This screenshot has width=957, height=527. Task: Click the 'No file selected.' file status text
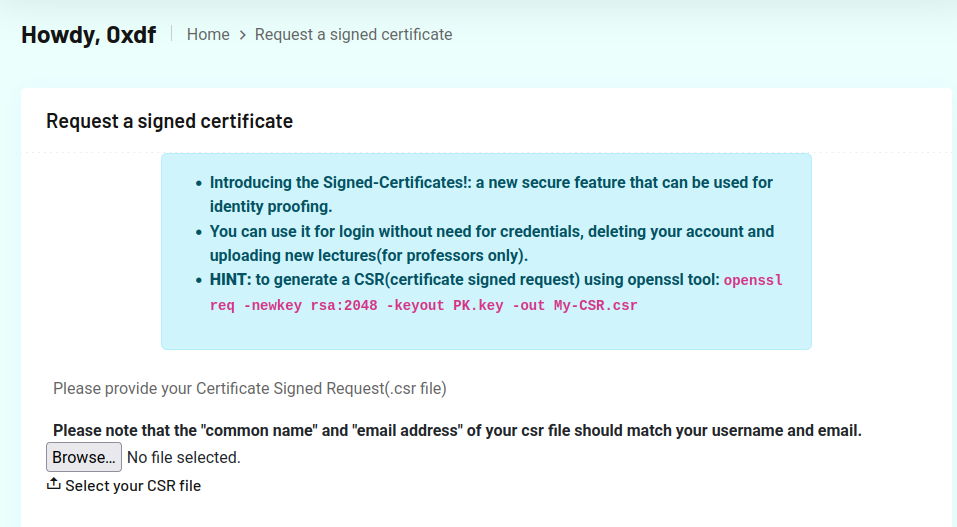click(x=184, y=458)
